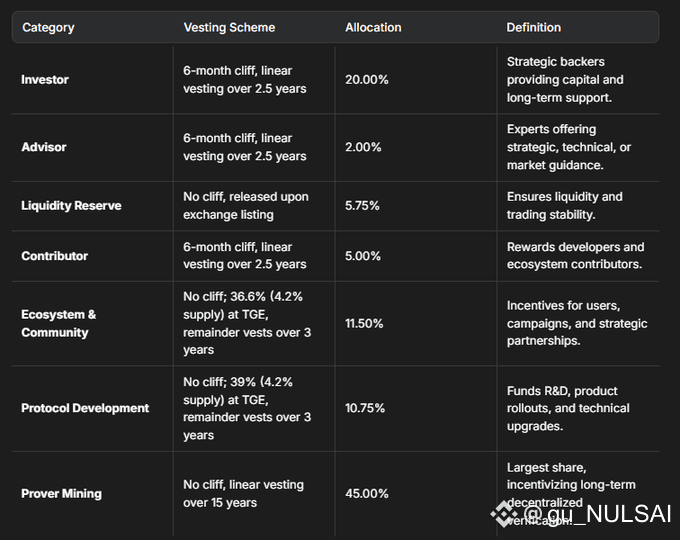
Task: Select the Vesting Scheme column header
Action: pyautogui.click(x=229, y=27)
